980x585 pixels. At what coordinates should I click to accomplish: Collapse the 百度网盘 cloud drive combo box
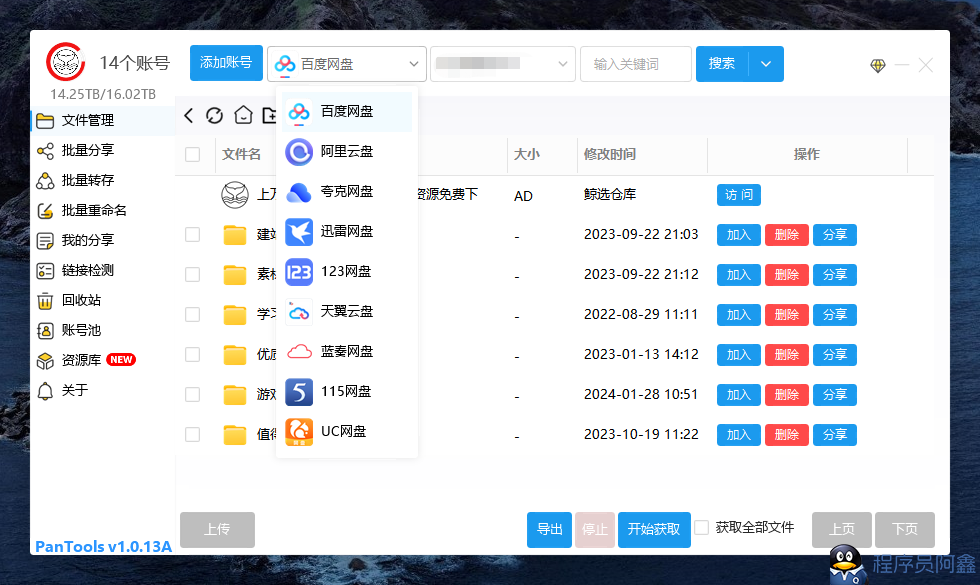pos(347,64)
